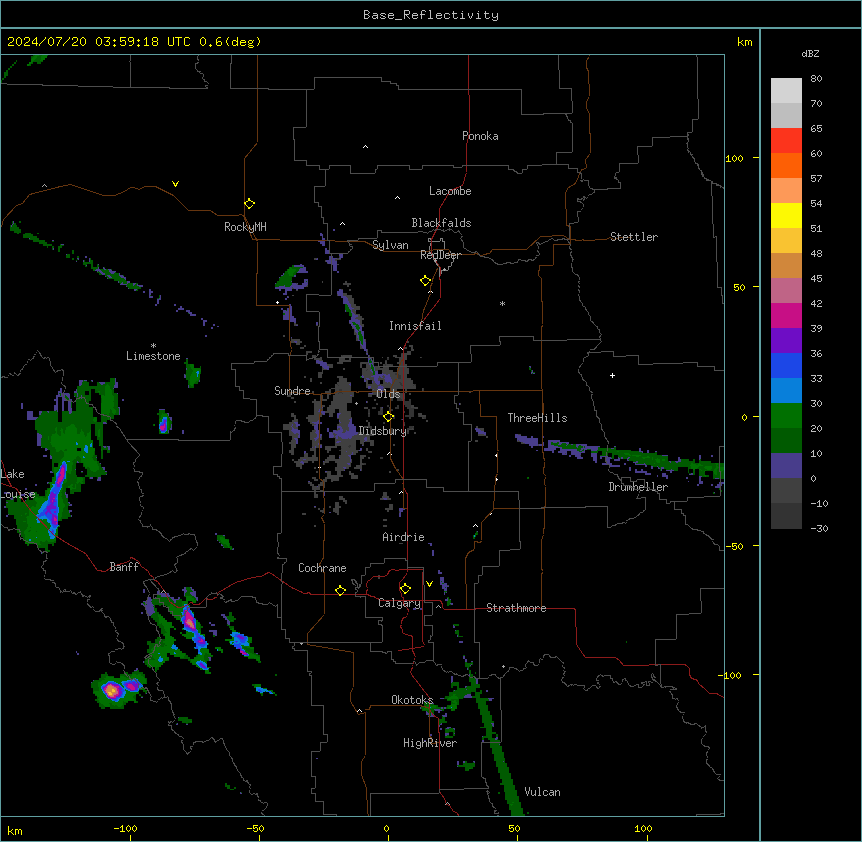Click the Calgary city label
Image resolution: width=862 pixels, height=842 pixels.
coord(399,603)
